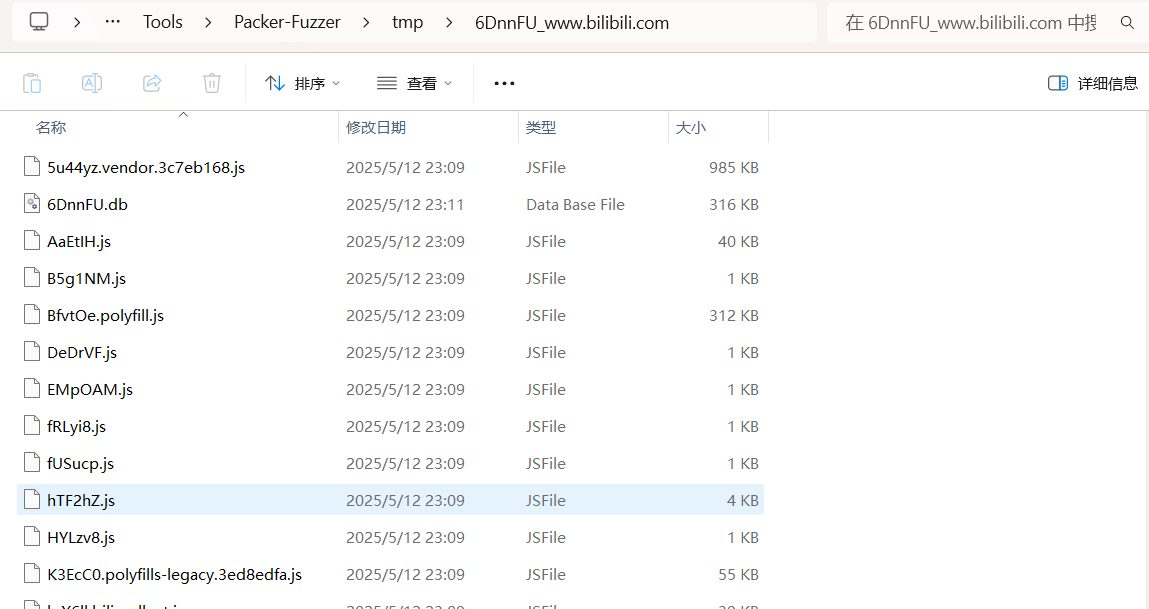Click the file icon of BfvtOe.polyfill.js
1149x609 pixels.
32,314
